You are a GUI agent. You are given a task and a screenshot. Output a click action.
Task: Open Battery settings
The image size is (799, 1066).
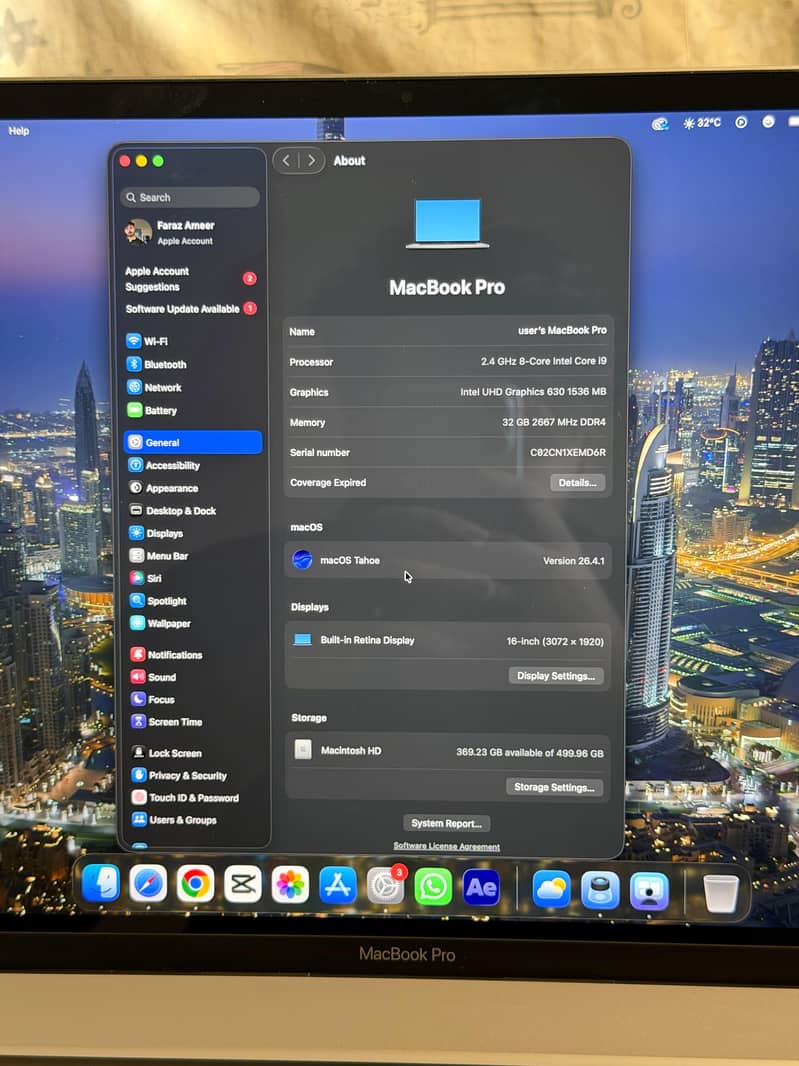pyautogui.click(x=152, y=411)
